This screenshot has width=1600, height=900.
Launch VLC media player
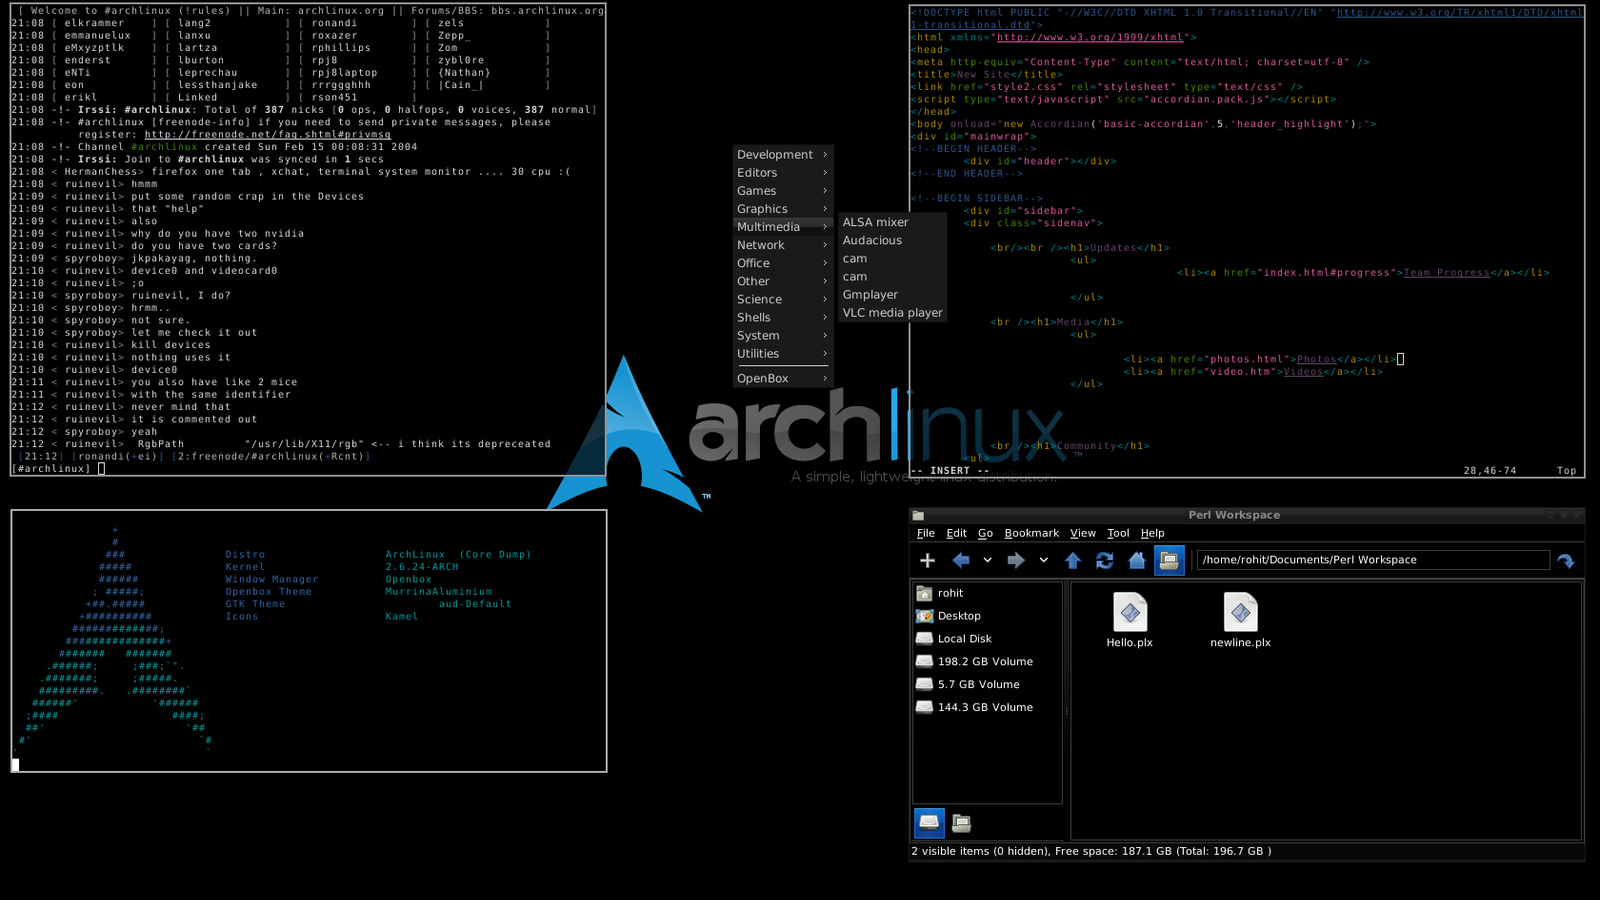point(892,313)
